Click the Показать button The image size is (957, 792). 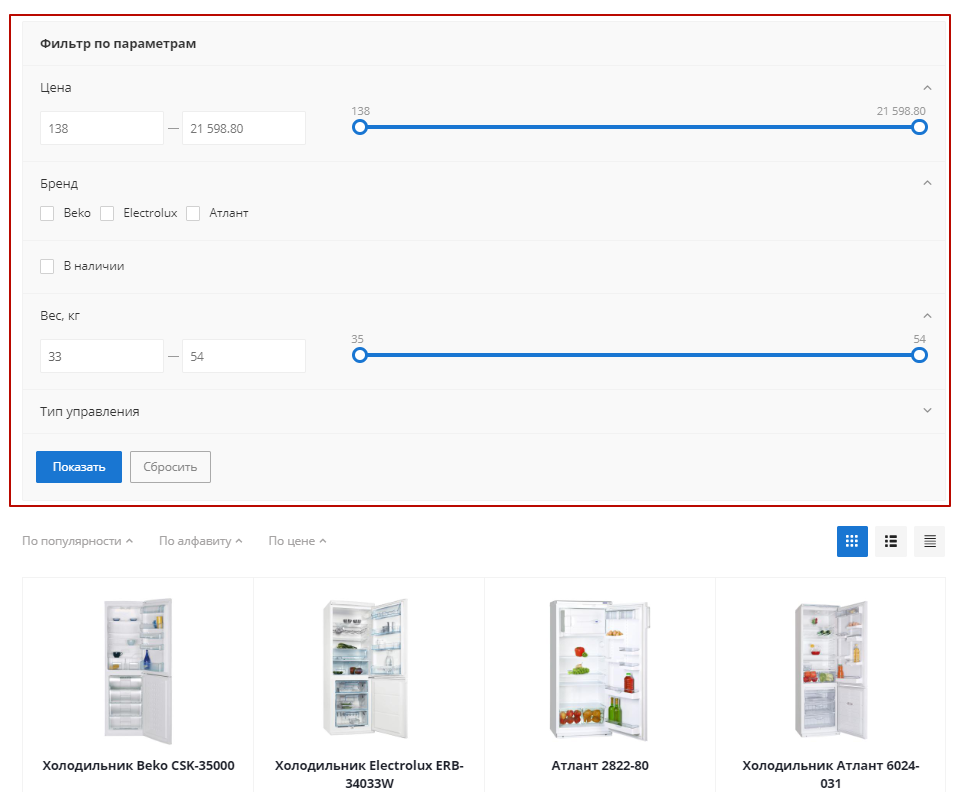(79, 467)
